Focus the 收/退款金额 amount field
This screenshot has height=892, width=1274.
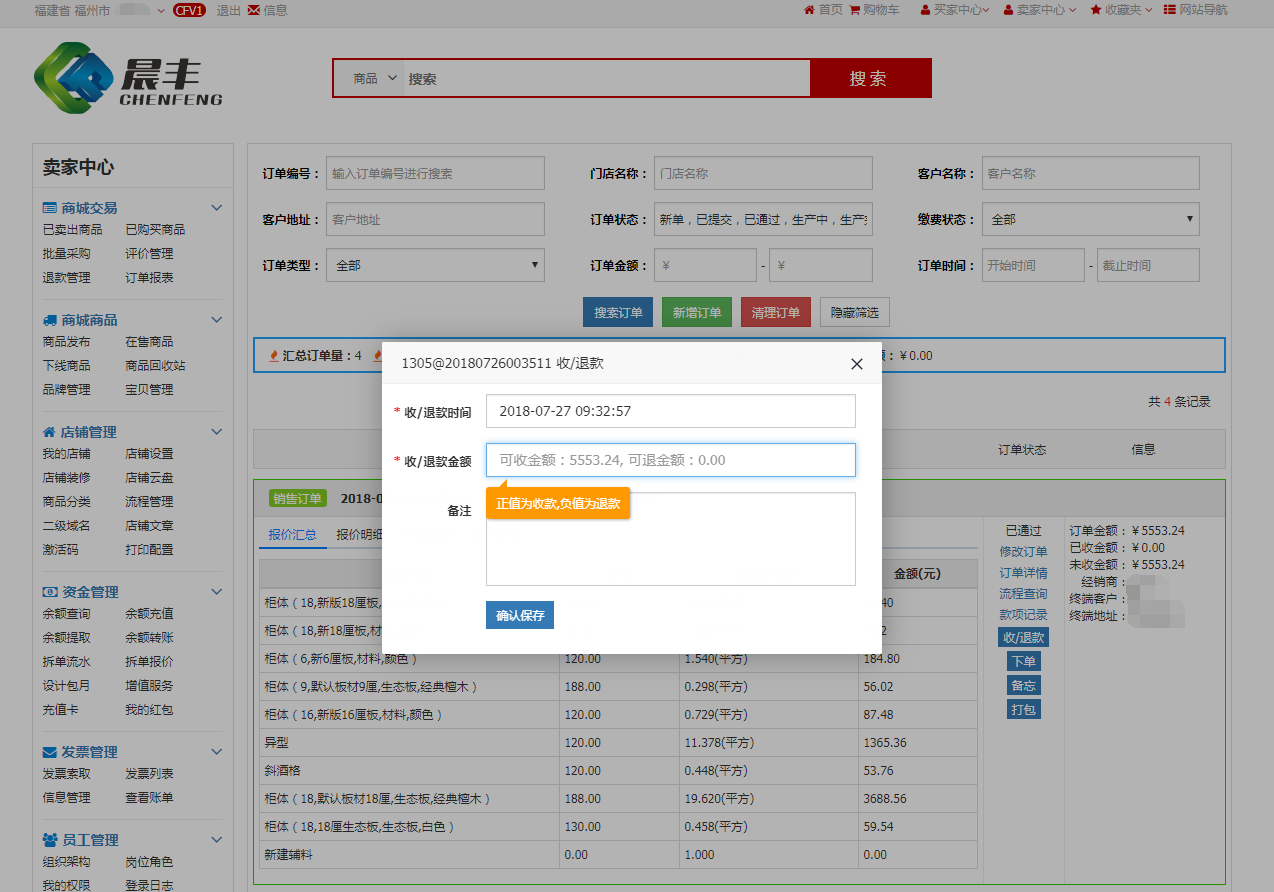(x=670, y=460)
